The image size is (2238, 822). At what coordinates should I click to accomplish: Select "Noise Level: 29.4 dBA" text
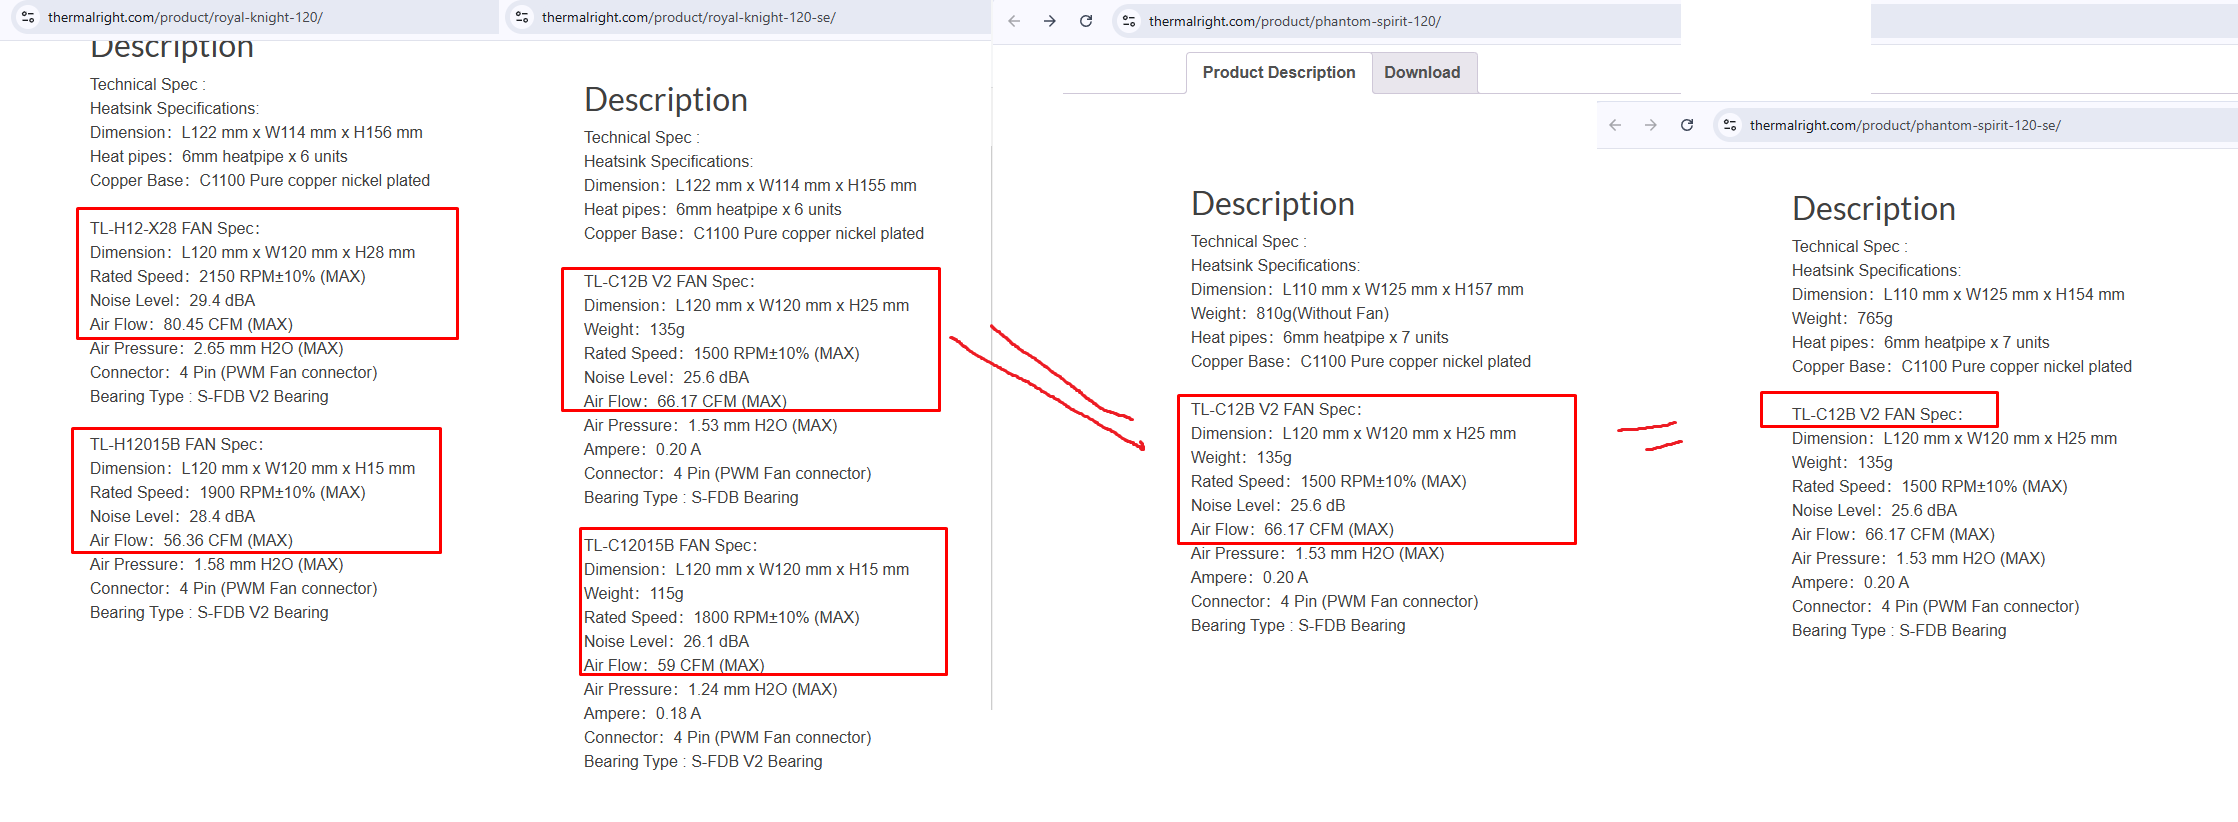[173, 300]
